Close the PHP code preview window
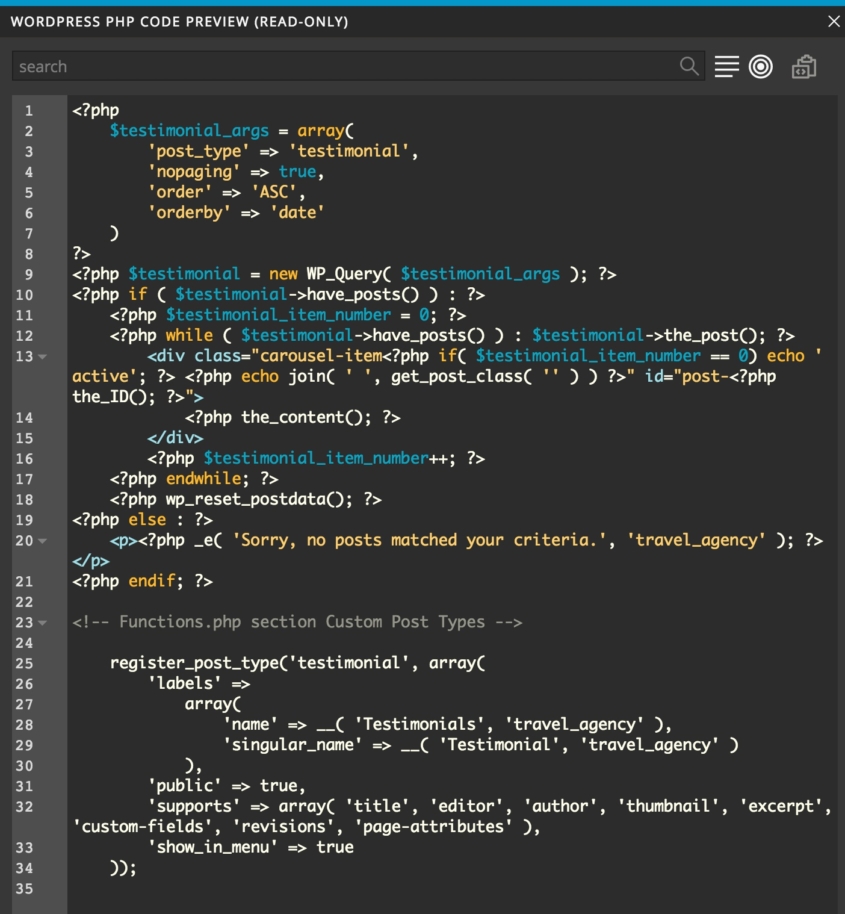Image resolution: width=845 pixels, height=914 pixels. tap(833, 21)
